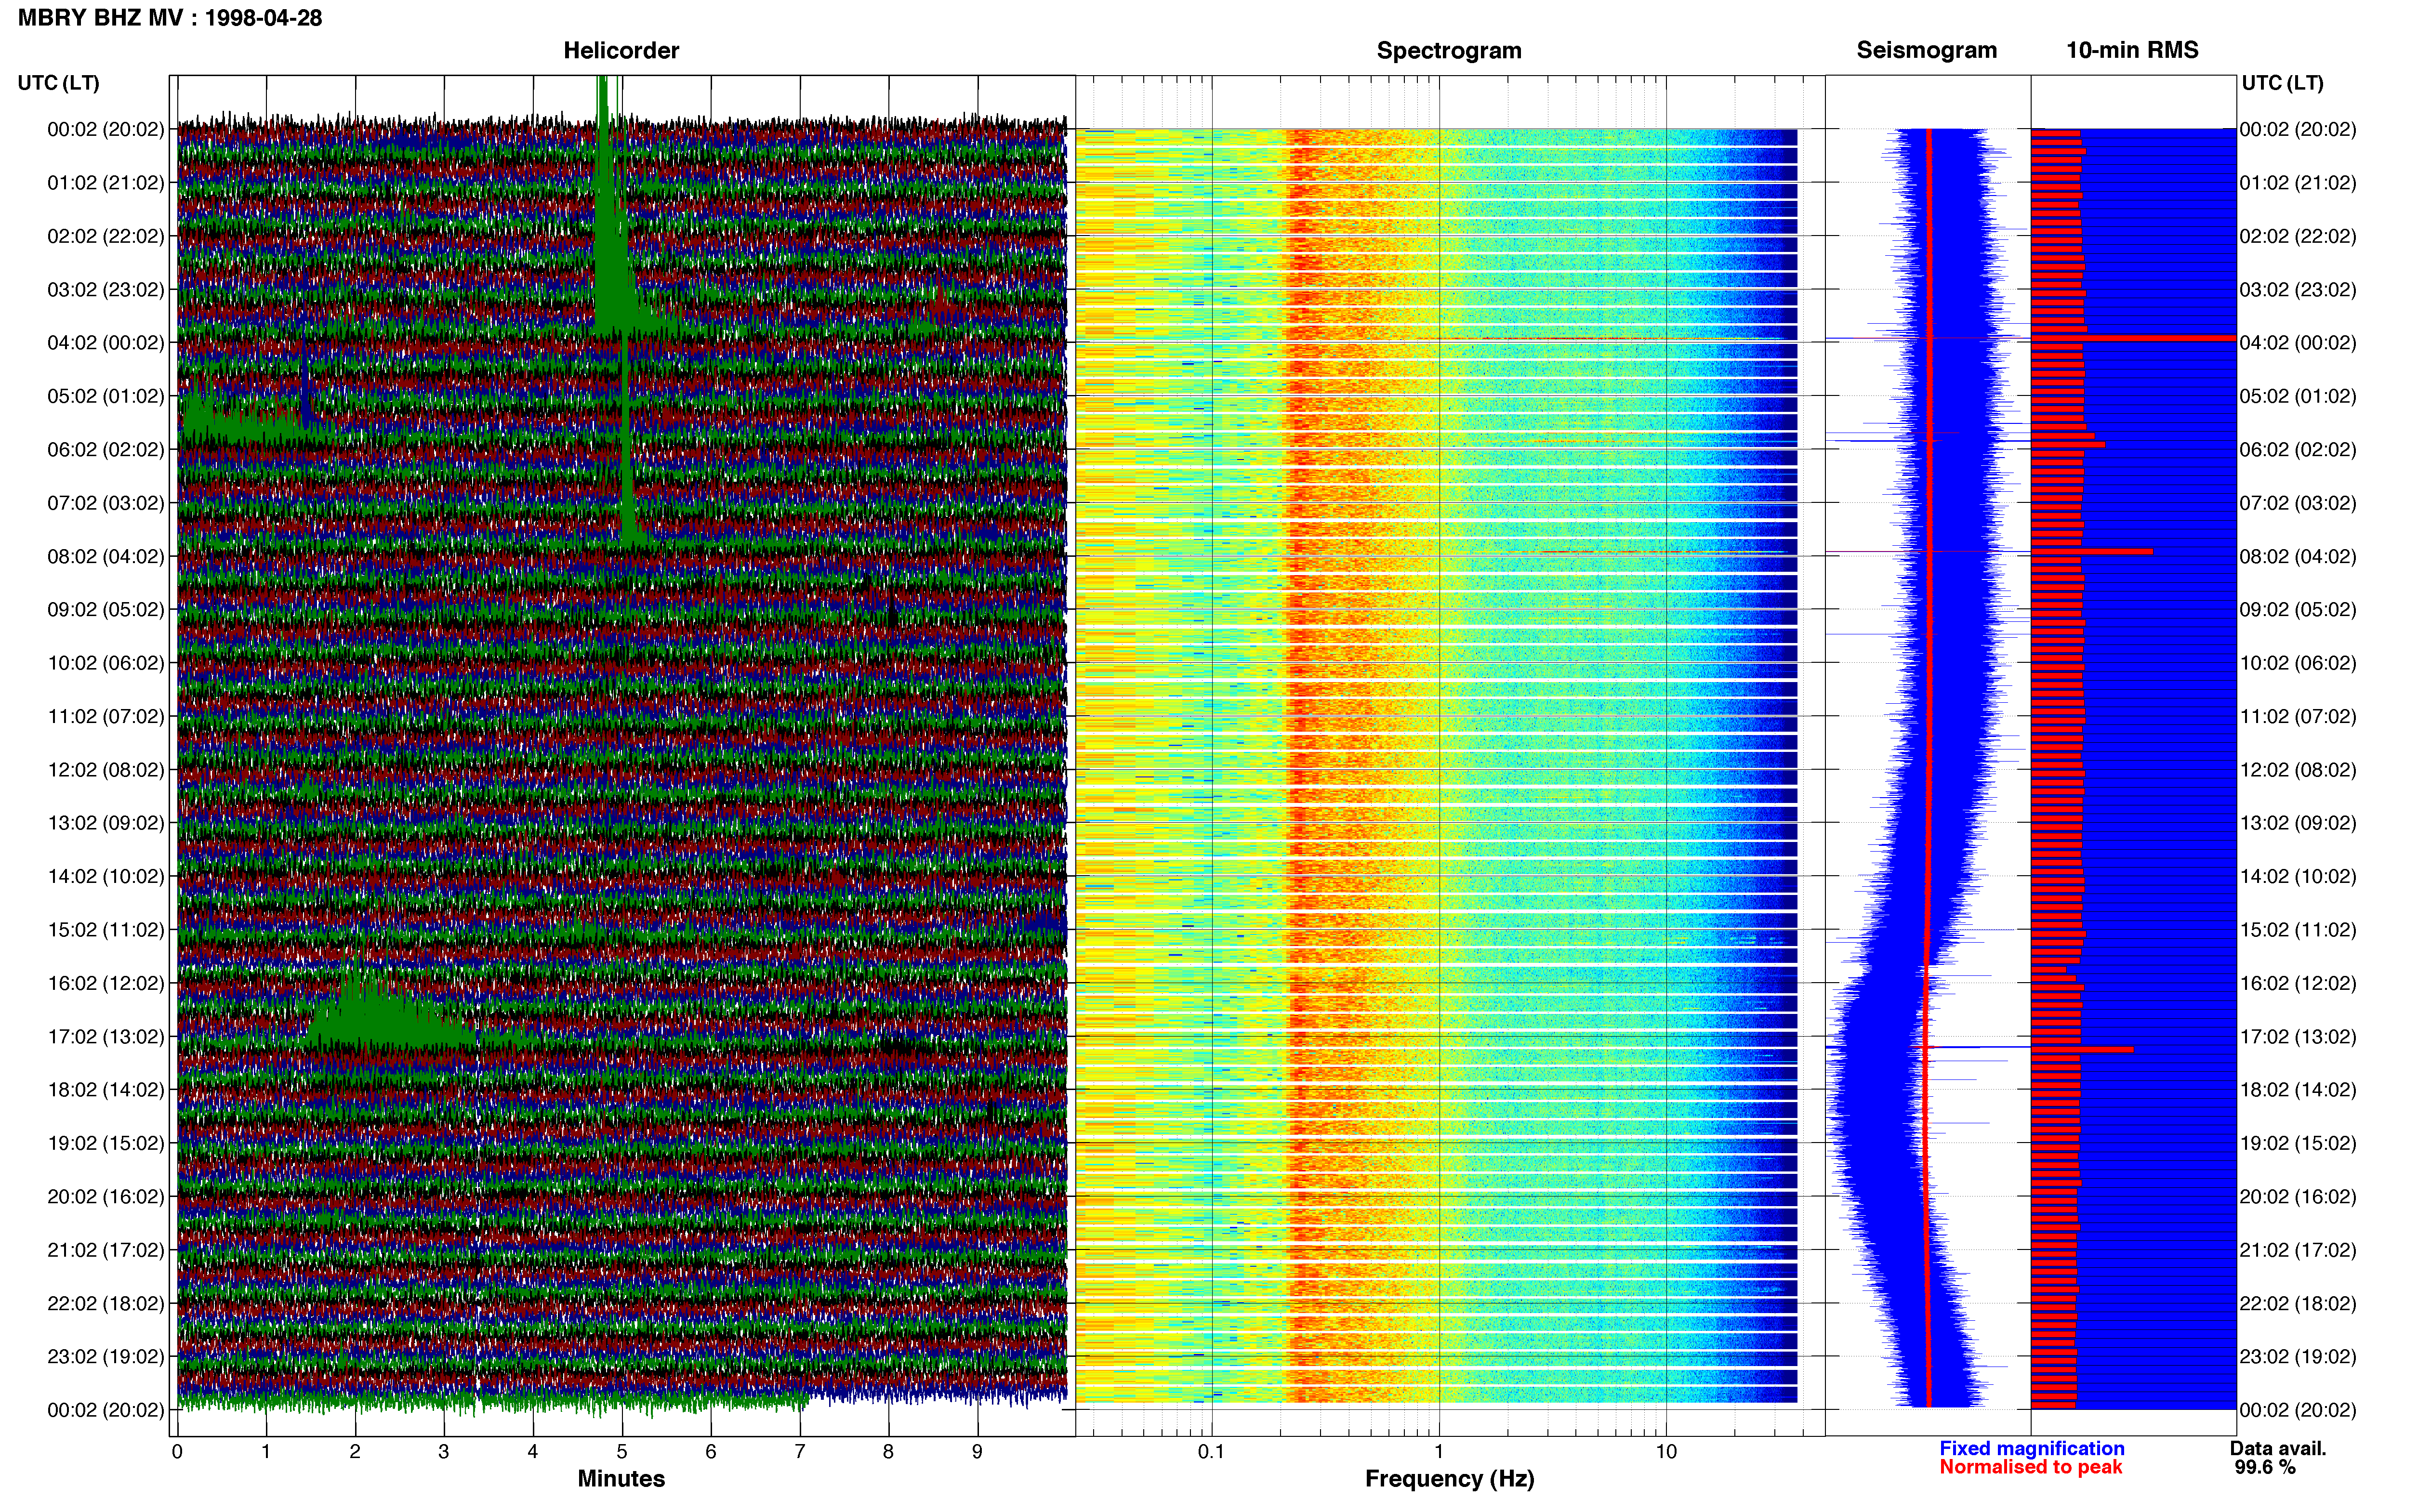Click the red RMS spike at 08:02
2418x1512 pixels.
coord(2092,551)
